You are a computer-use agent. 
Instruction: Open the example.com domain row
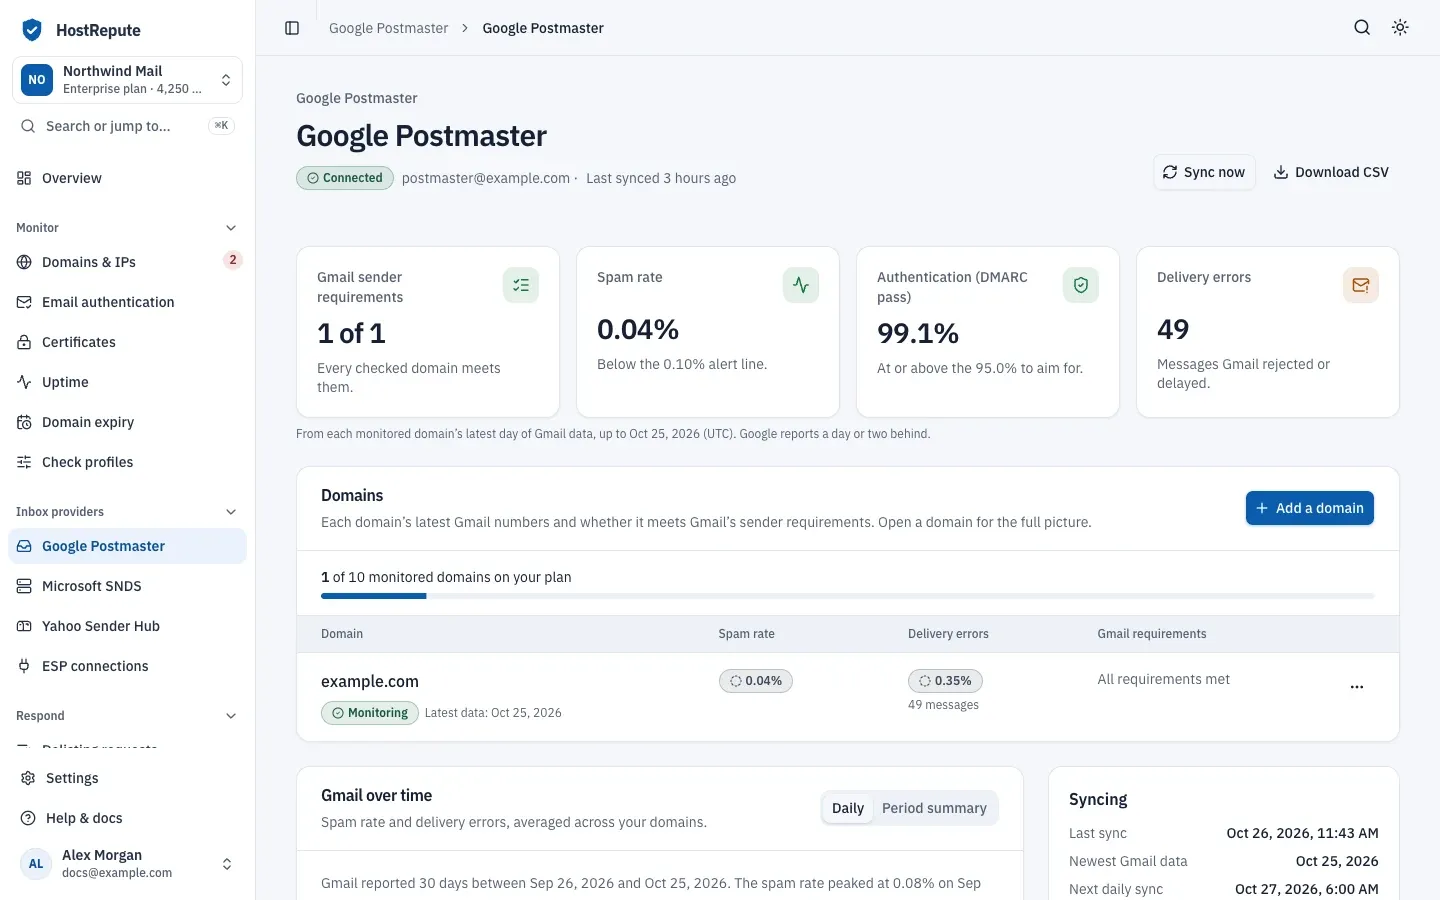pyautogui.click(x=848, y=696)
